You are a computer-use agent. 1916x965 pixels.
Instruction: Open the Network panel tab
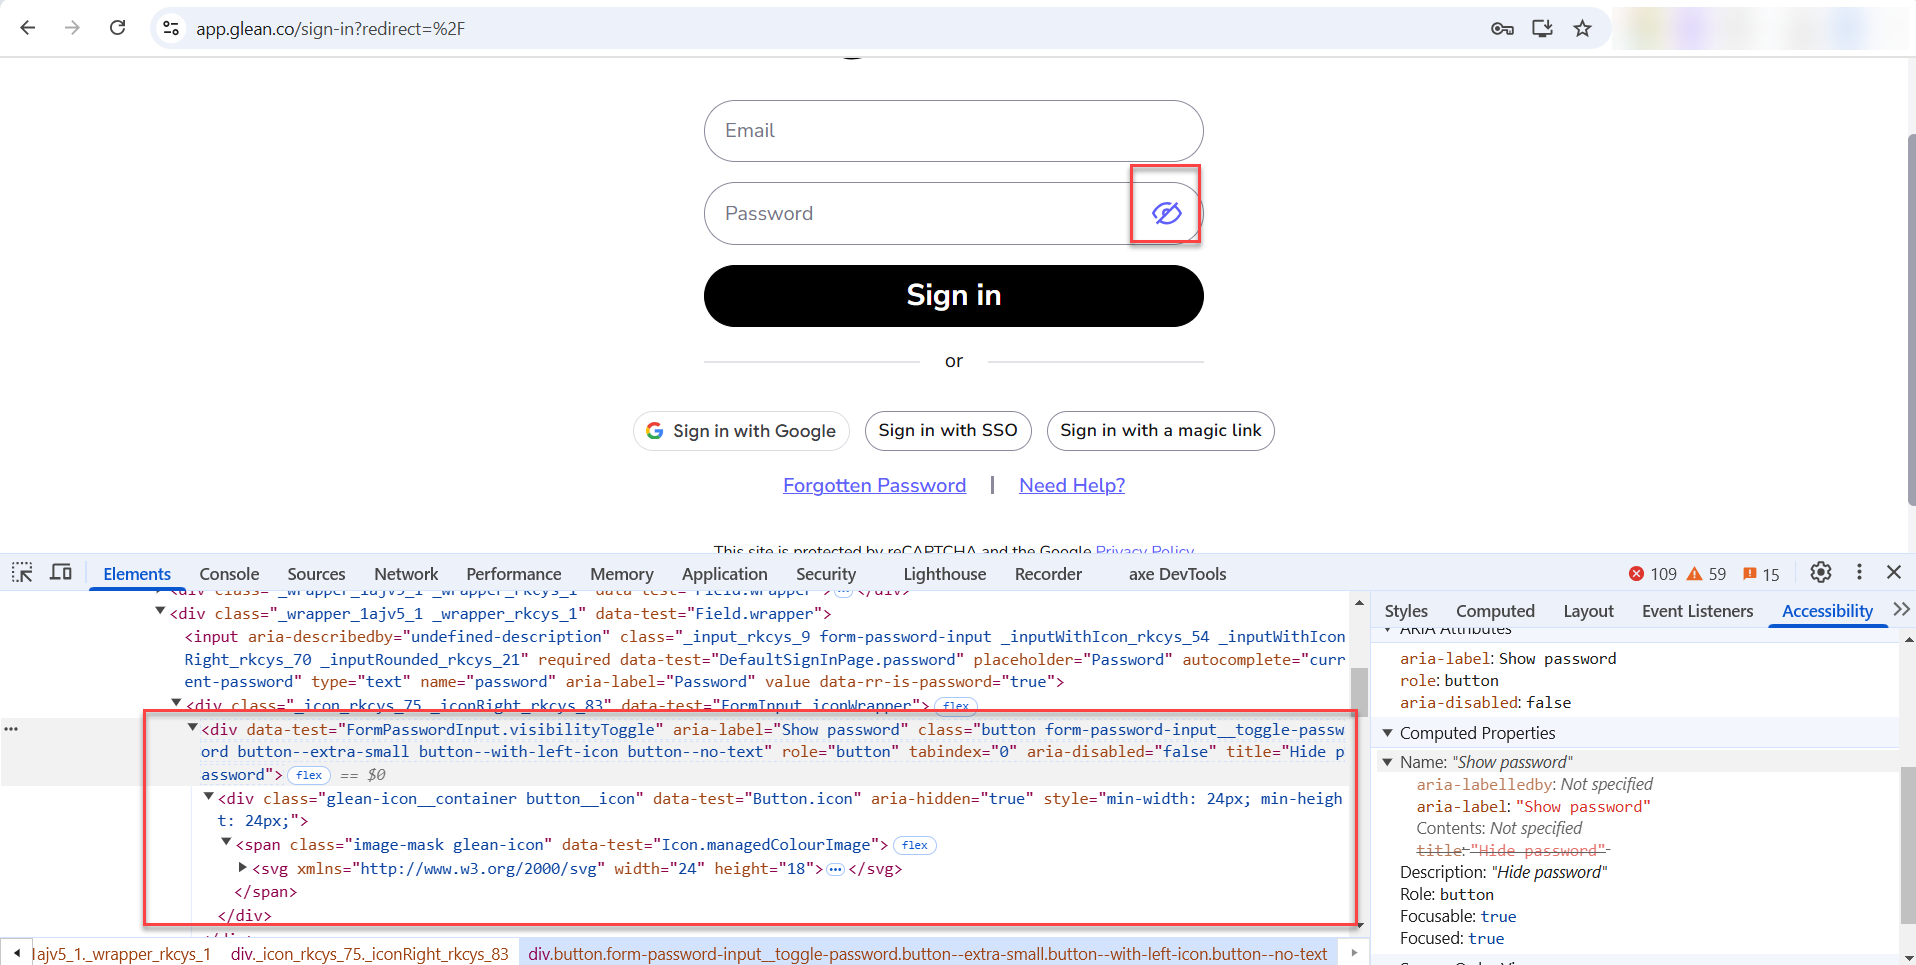[x=406, y=574]
